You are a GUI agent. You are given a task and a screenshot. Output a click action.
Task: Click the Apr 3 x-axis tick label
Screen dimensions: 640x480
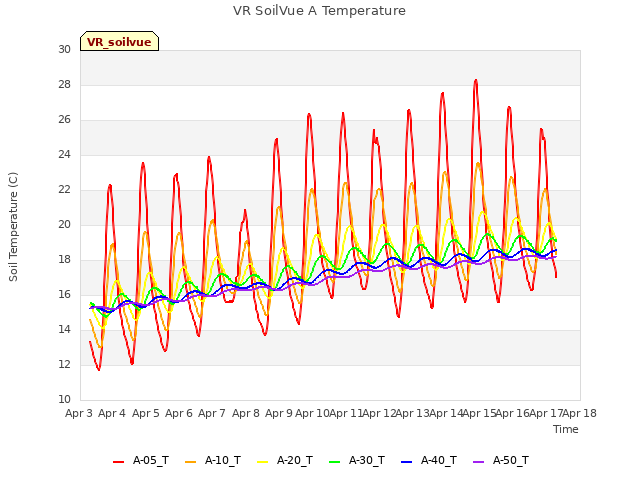79,413
